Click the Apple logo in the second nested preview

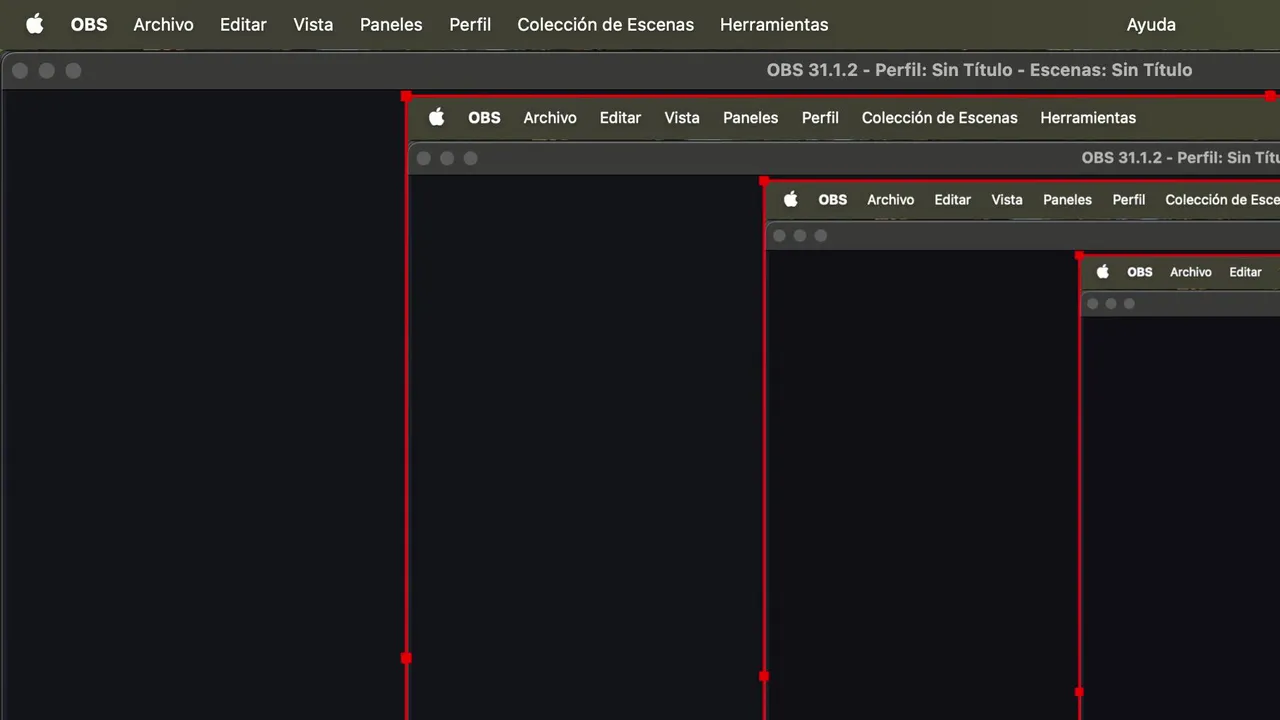pyautogui.click(x=790, y=199)
